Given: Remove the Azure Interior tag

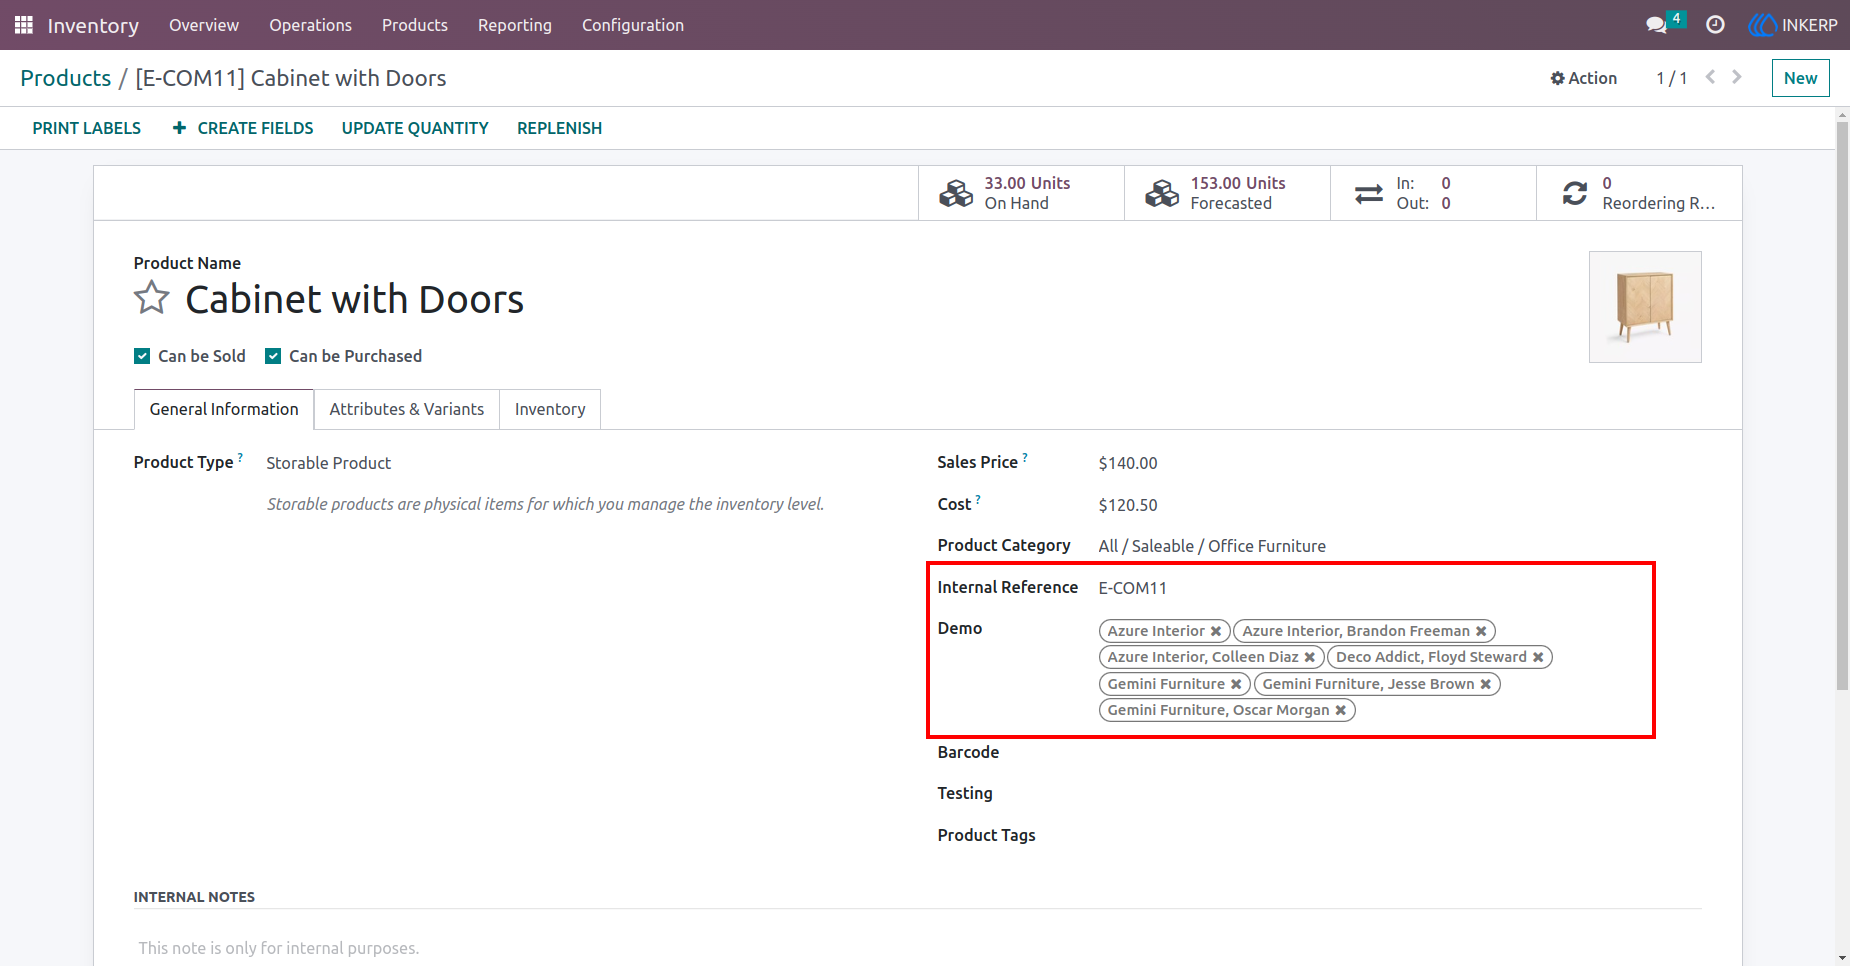Looking at the screenshot, I should pos(1216,631).
